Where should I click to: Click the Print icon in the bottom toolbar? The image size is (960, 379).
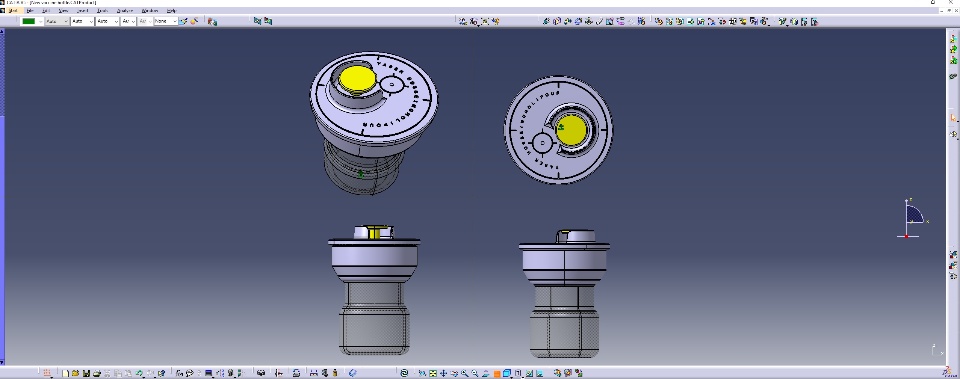pos(97,373)
